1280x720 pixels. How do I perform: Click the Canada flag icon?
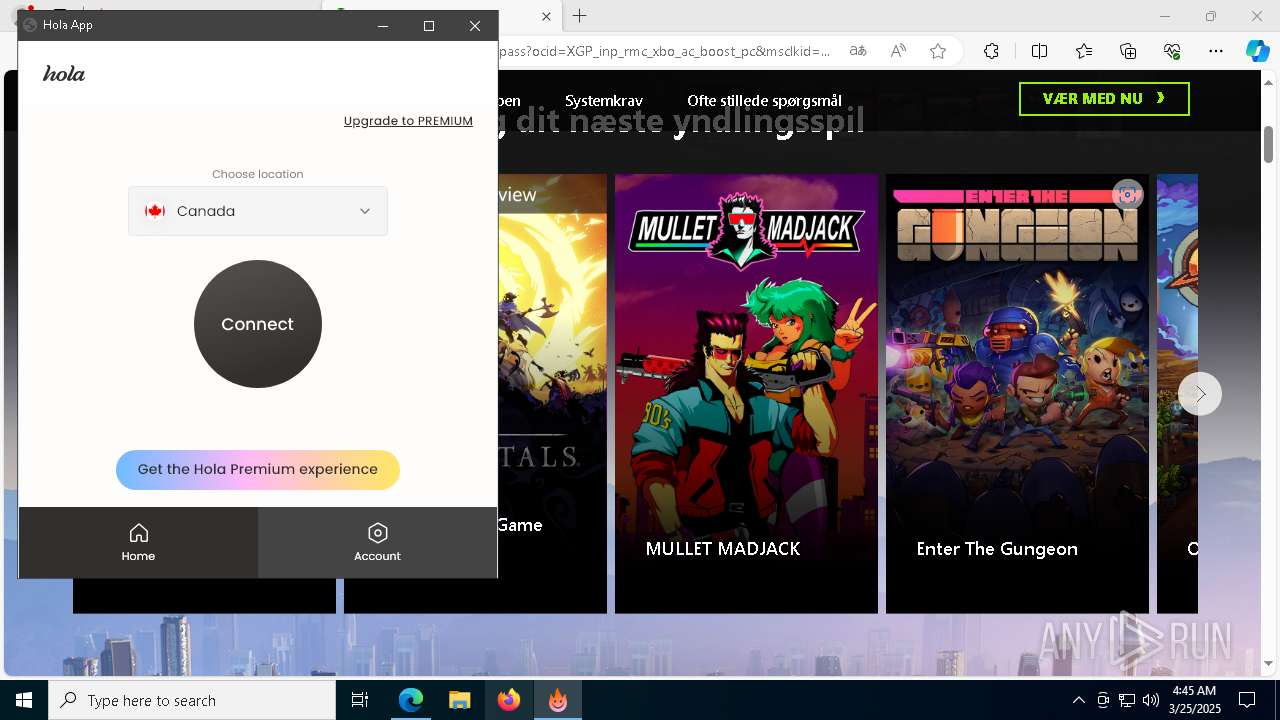pos(154,211)
